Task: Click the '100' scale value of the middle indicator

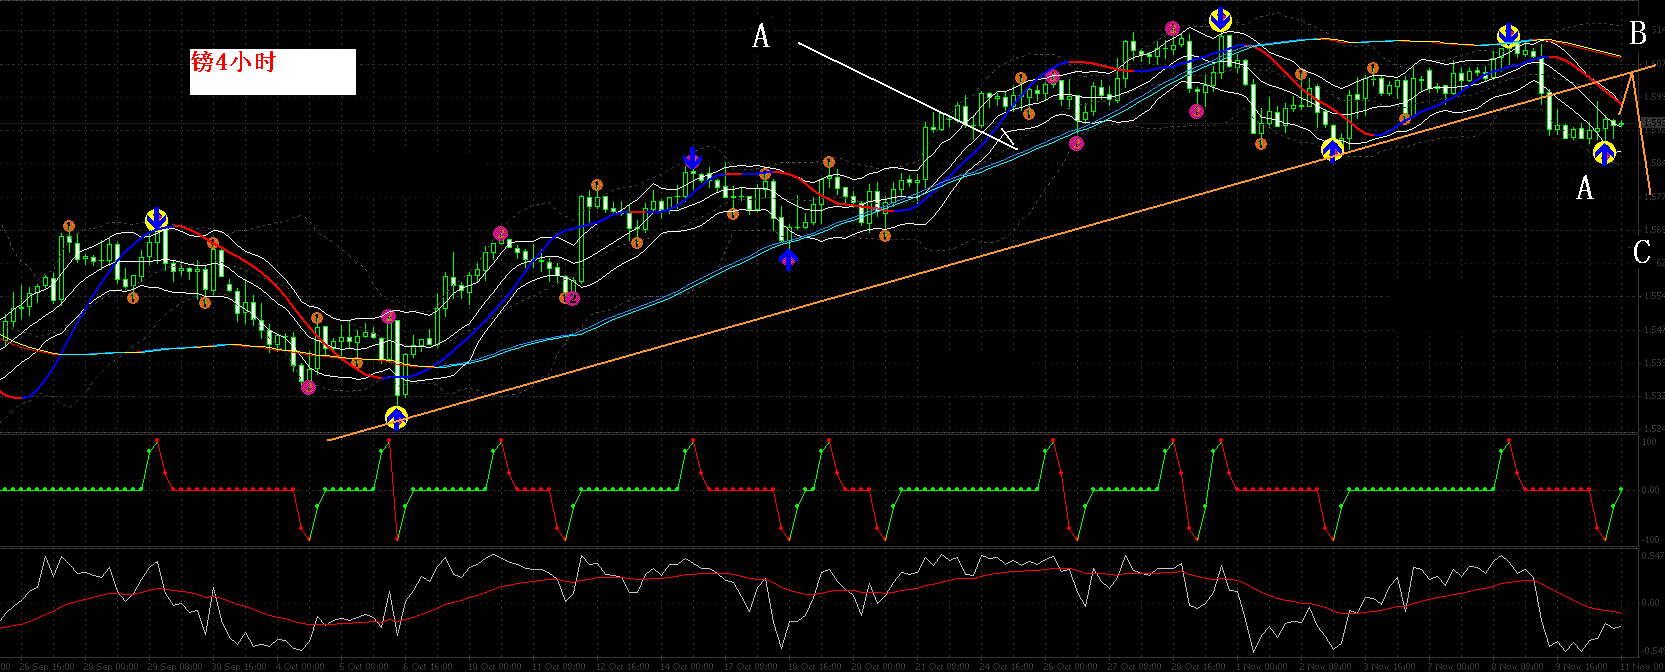Action: (1649, 441)
